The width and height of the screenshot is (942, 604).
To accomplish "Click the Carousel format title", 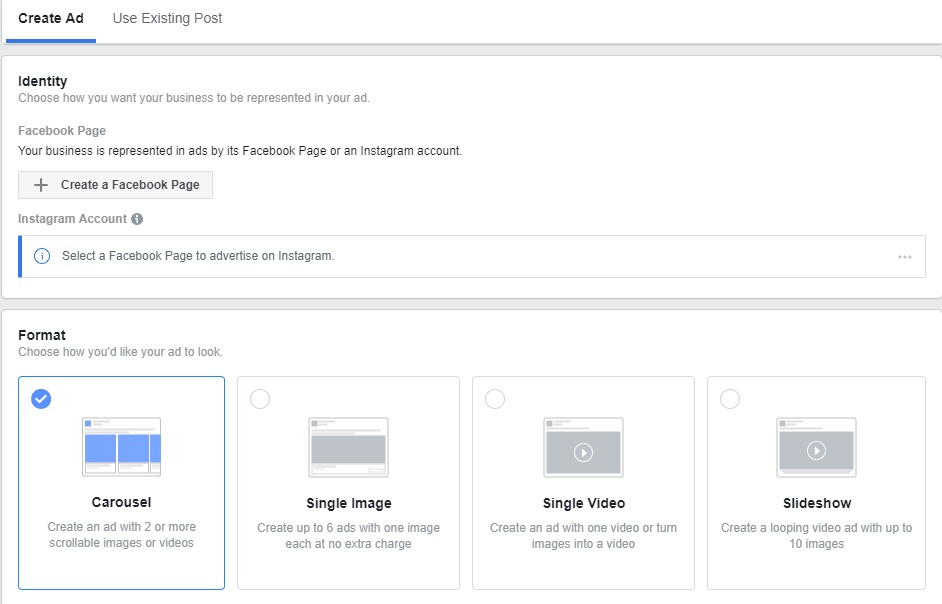I will coord(121,502).
